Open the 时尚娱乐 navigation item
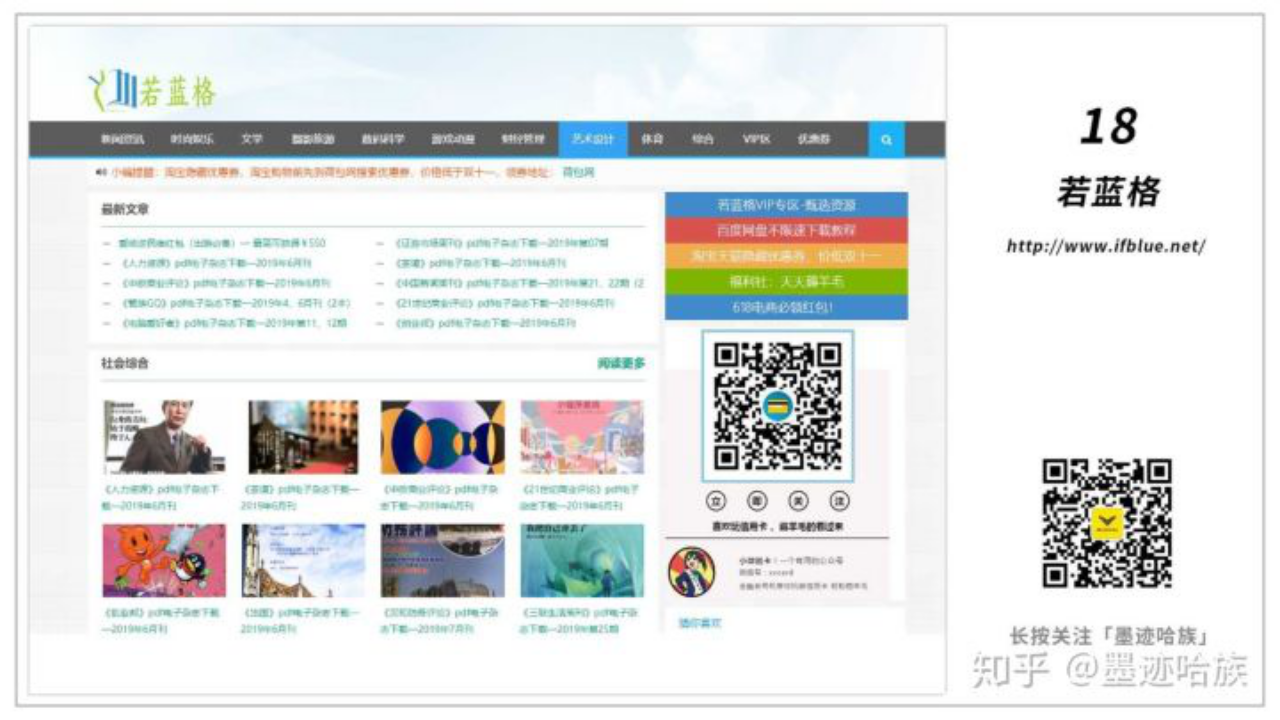The height and width of the screenshot is (720, 1280). coord(191,140)
